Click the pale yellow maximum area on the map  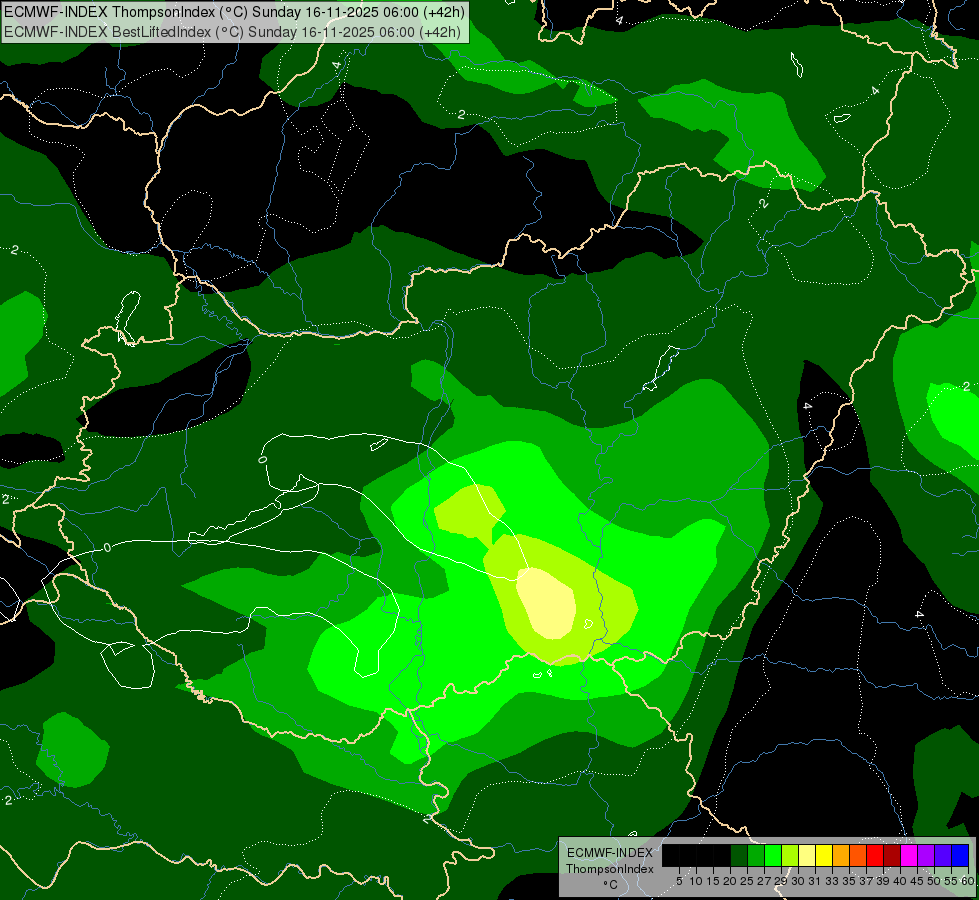pyautogui.click(x=548, y=603)
